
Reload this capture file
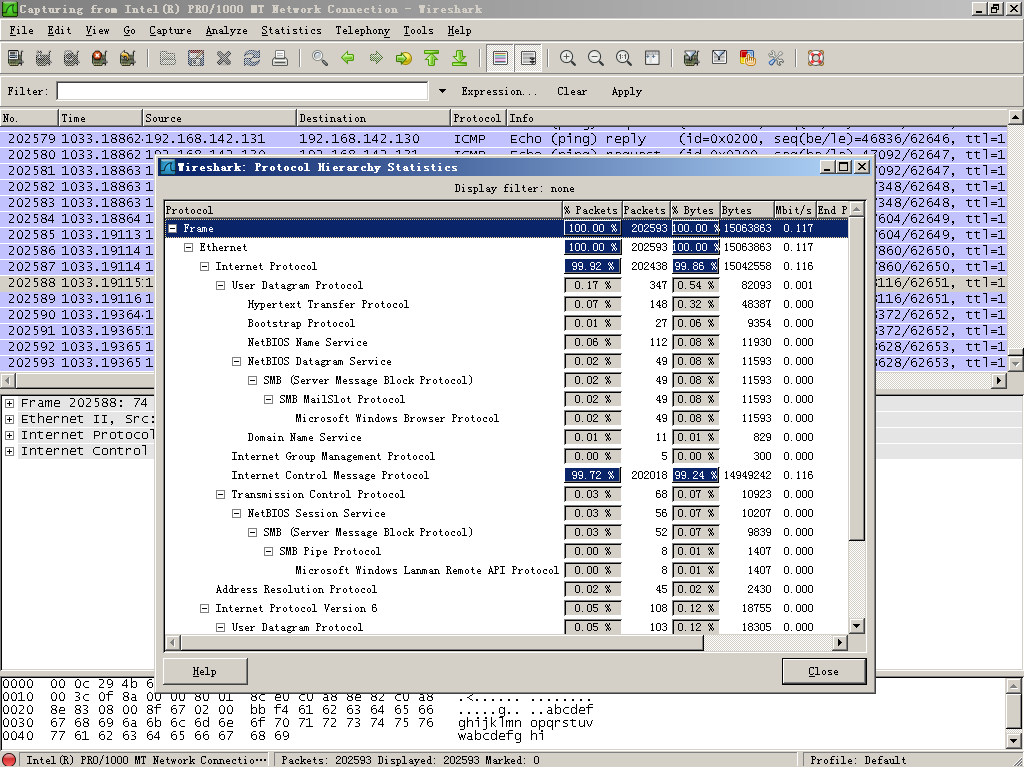pos(252,58)
